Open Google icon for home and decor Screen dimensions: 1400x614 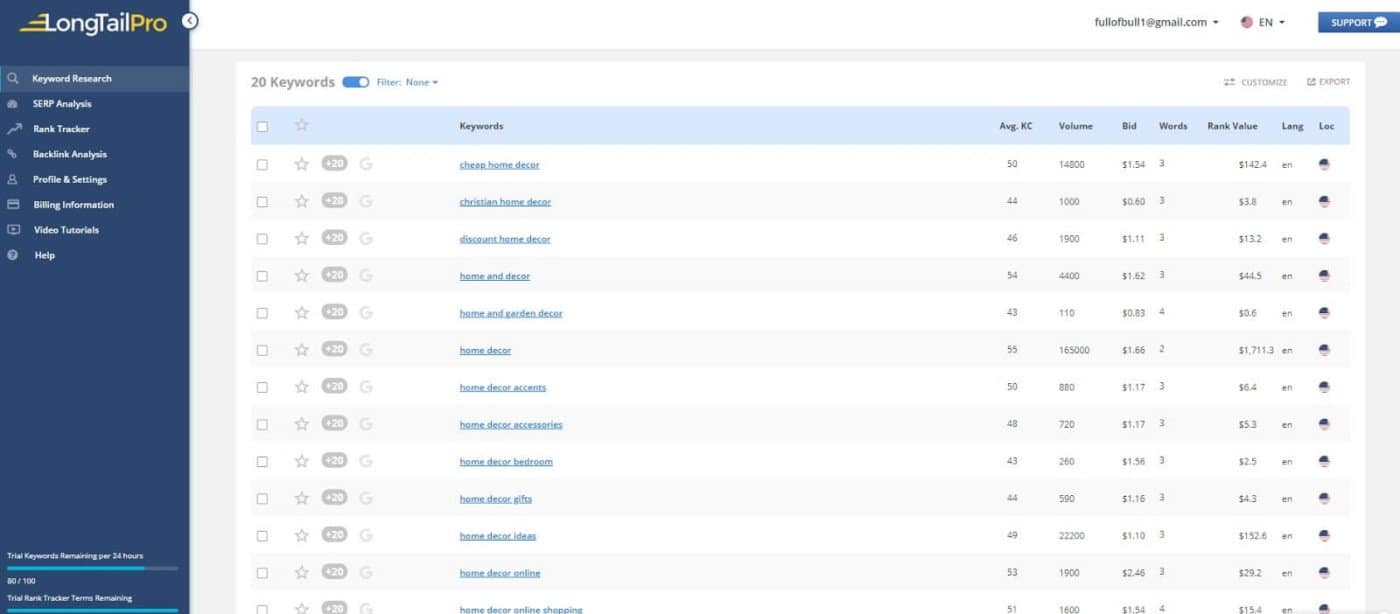coord(366,275)
